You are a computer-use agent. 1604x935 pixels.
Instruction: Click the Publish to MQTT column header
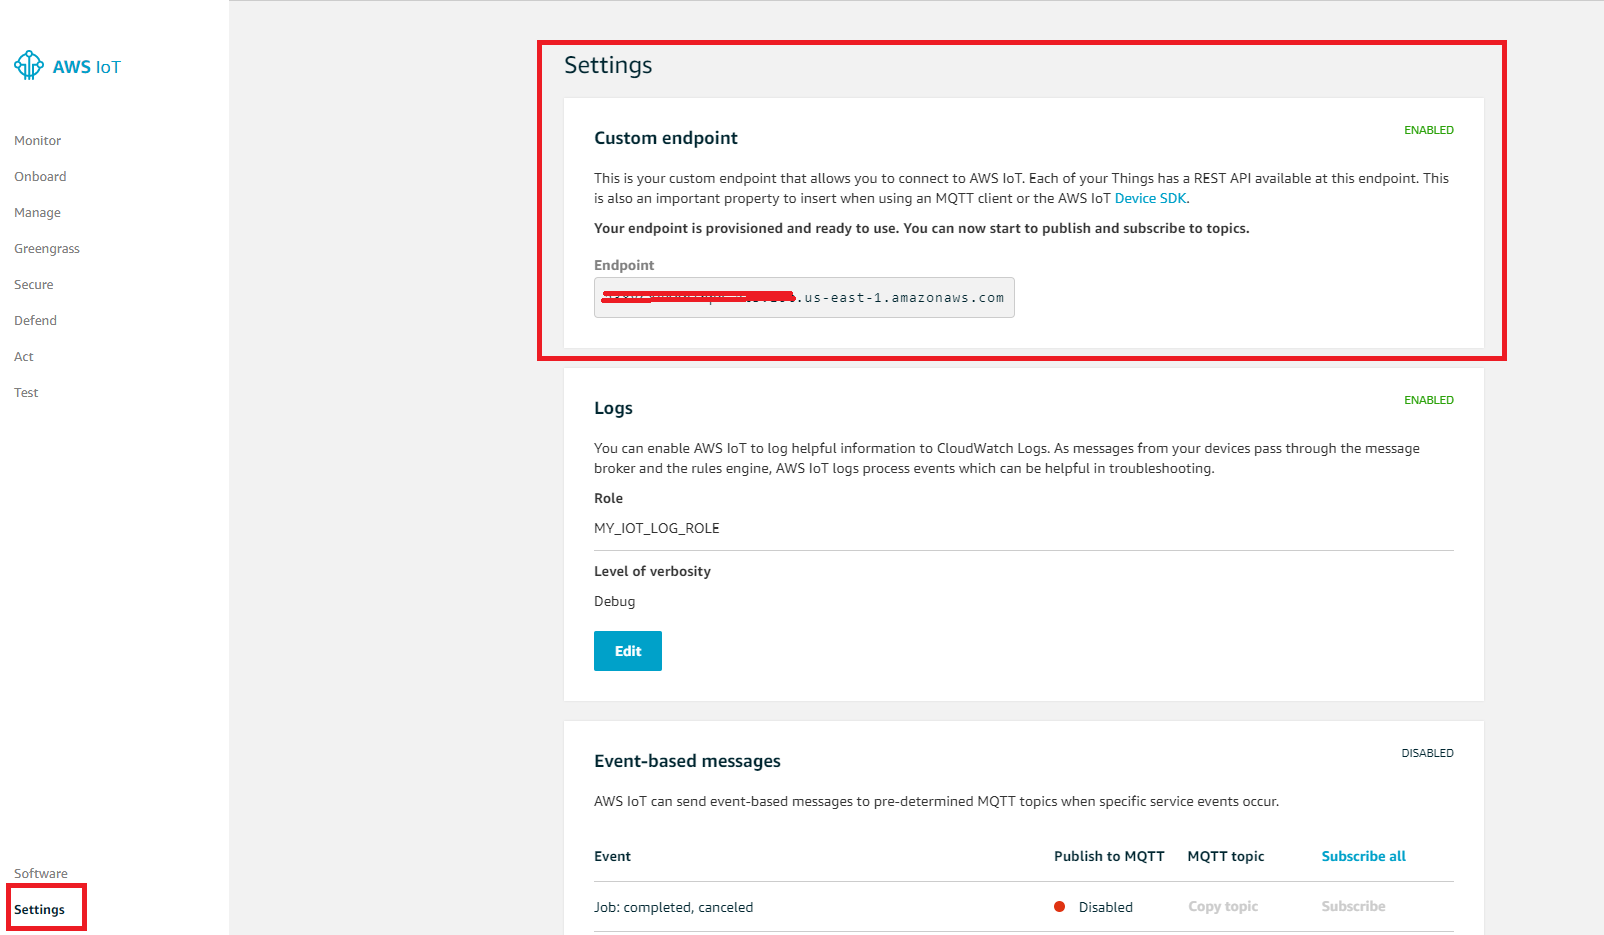coord(1109,856)
